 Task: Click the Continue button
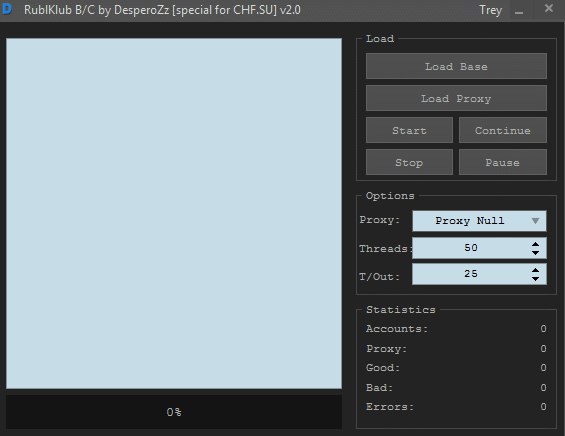click(x=503, y=130)
